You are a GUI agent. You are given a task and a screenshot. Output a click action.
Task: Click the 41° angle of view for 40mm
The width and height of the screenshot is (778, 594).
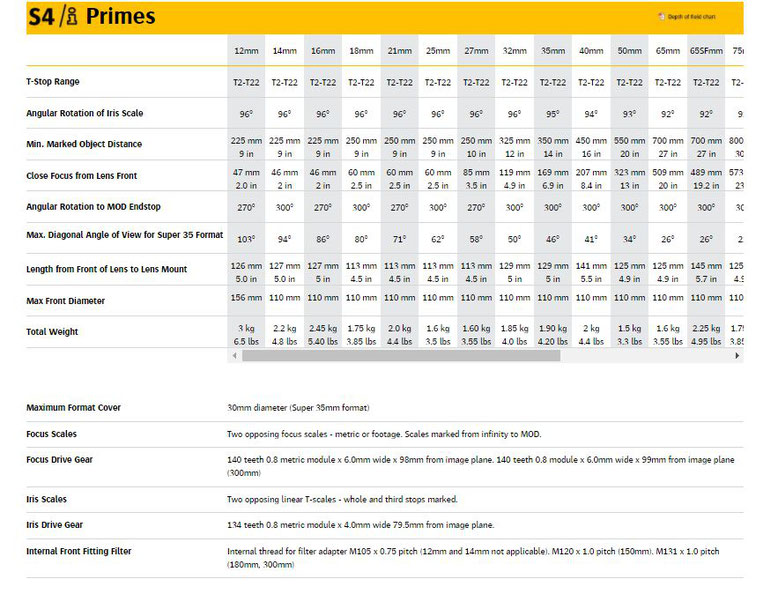[591, 239]
